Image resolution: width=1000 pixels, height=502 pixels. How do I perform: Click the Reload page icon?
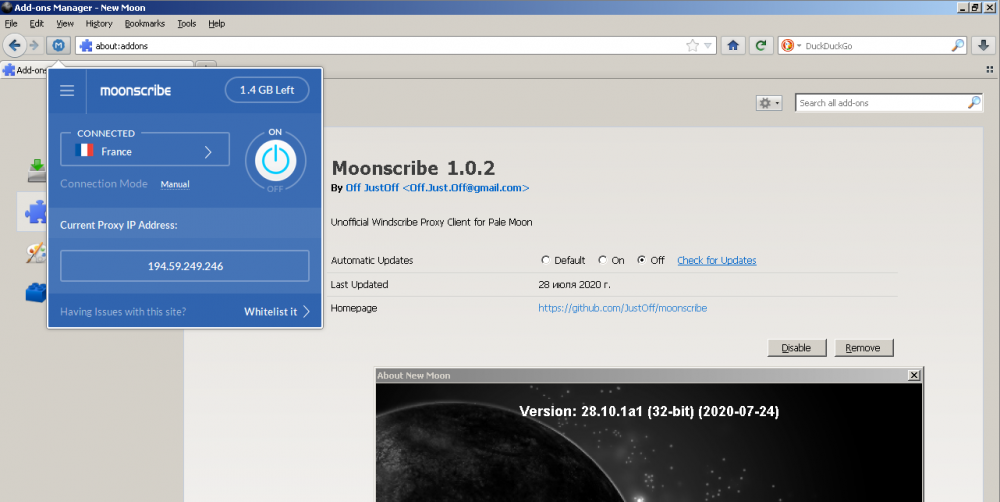click(762, 45)
